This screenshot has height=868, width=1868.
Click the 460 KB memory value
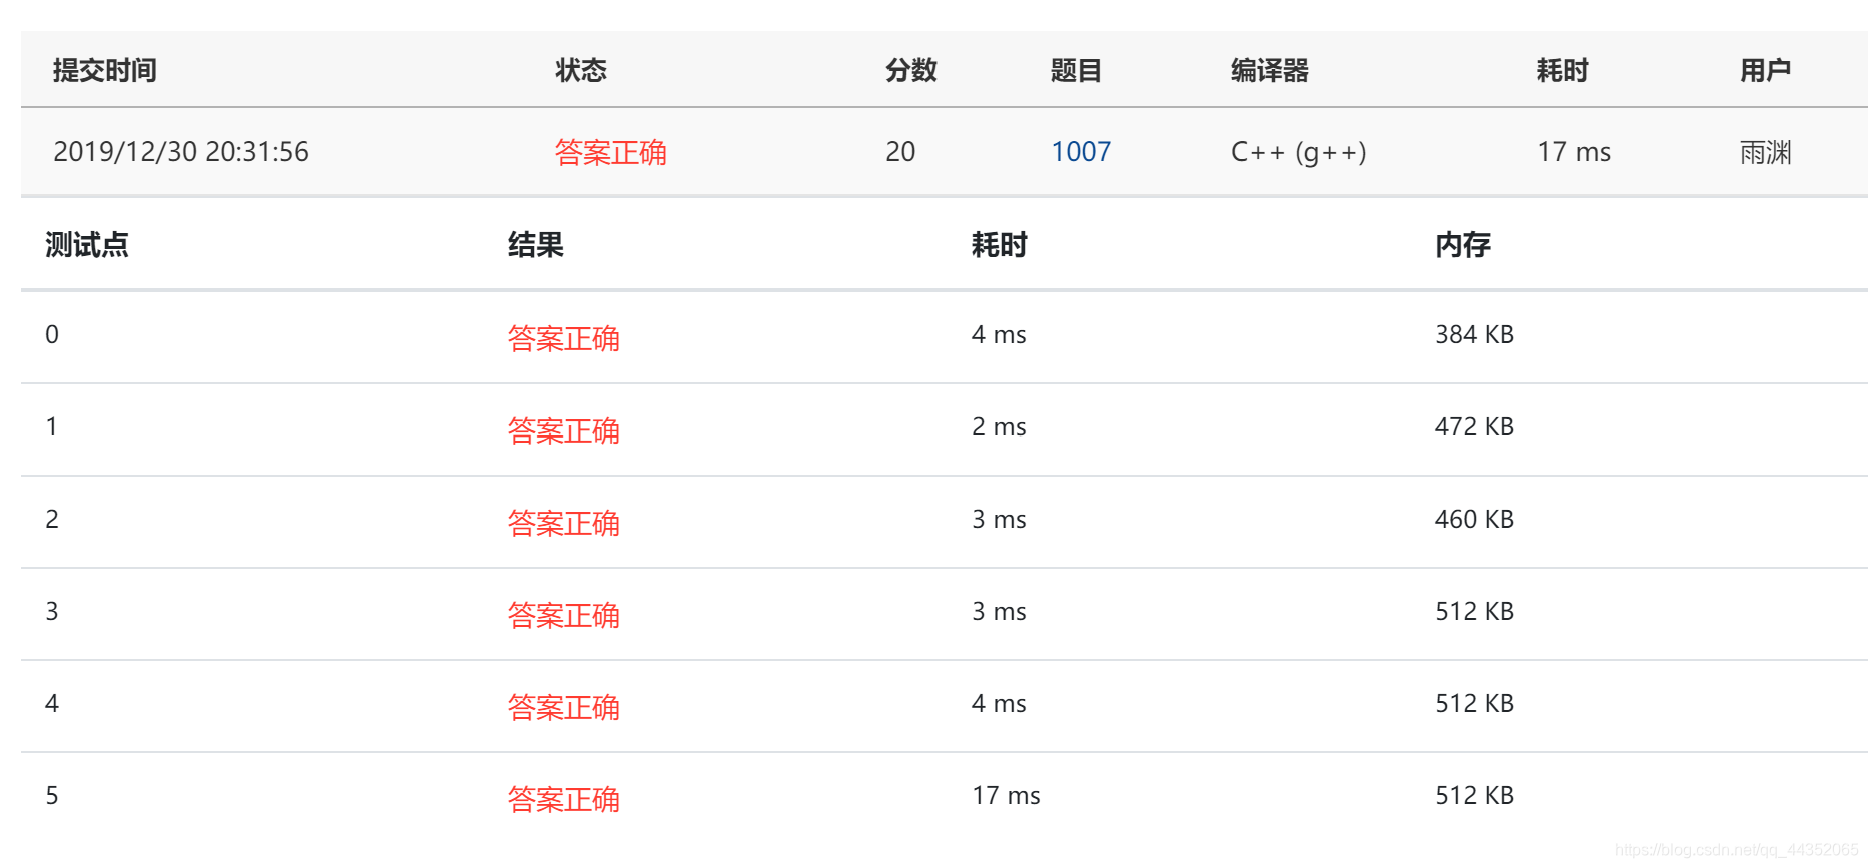pyautogui.click(x=1475, y=519)
